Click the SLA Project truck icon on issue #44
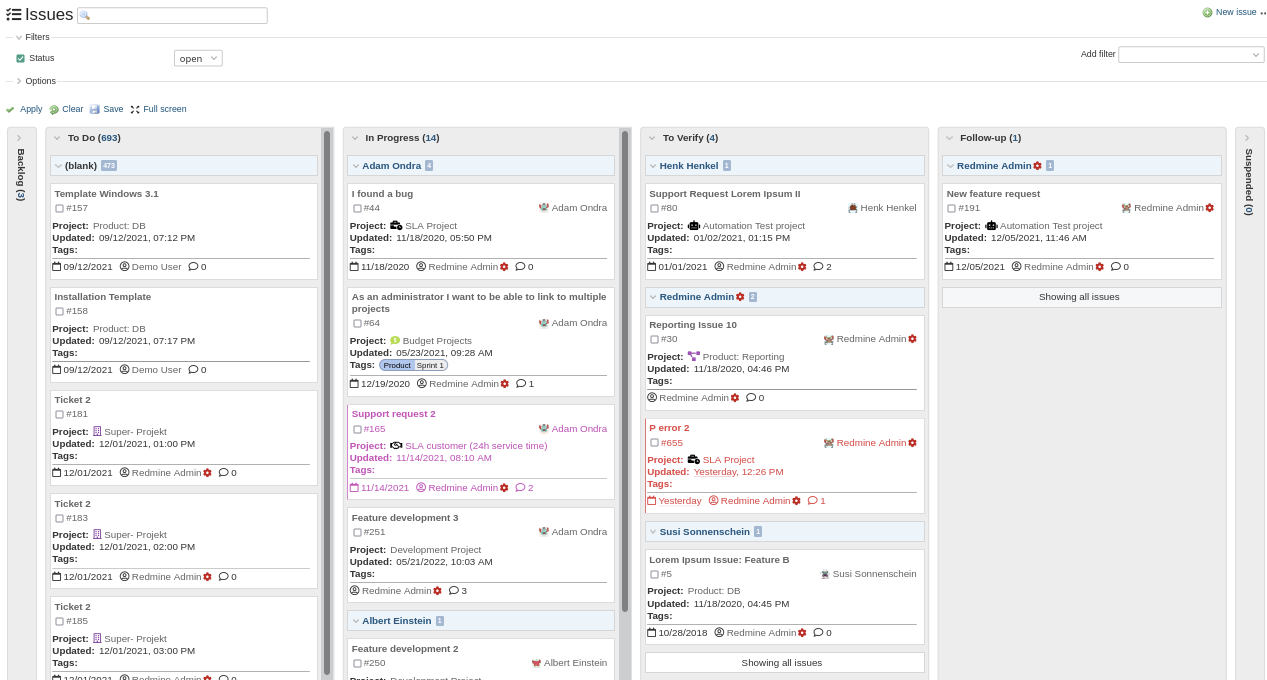 [x=396, y=226]
